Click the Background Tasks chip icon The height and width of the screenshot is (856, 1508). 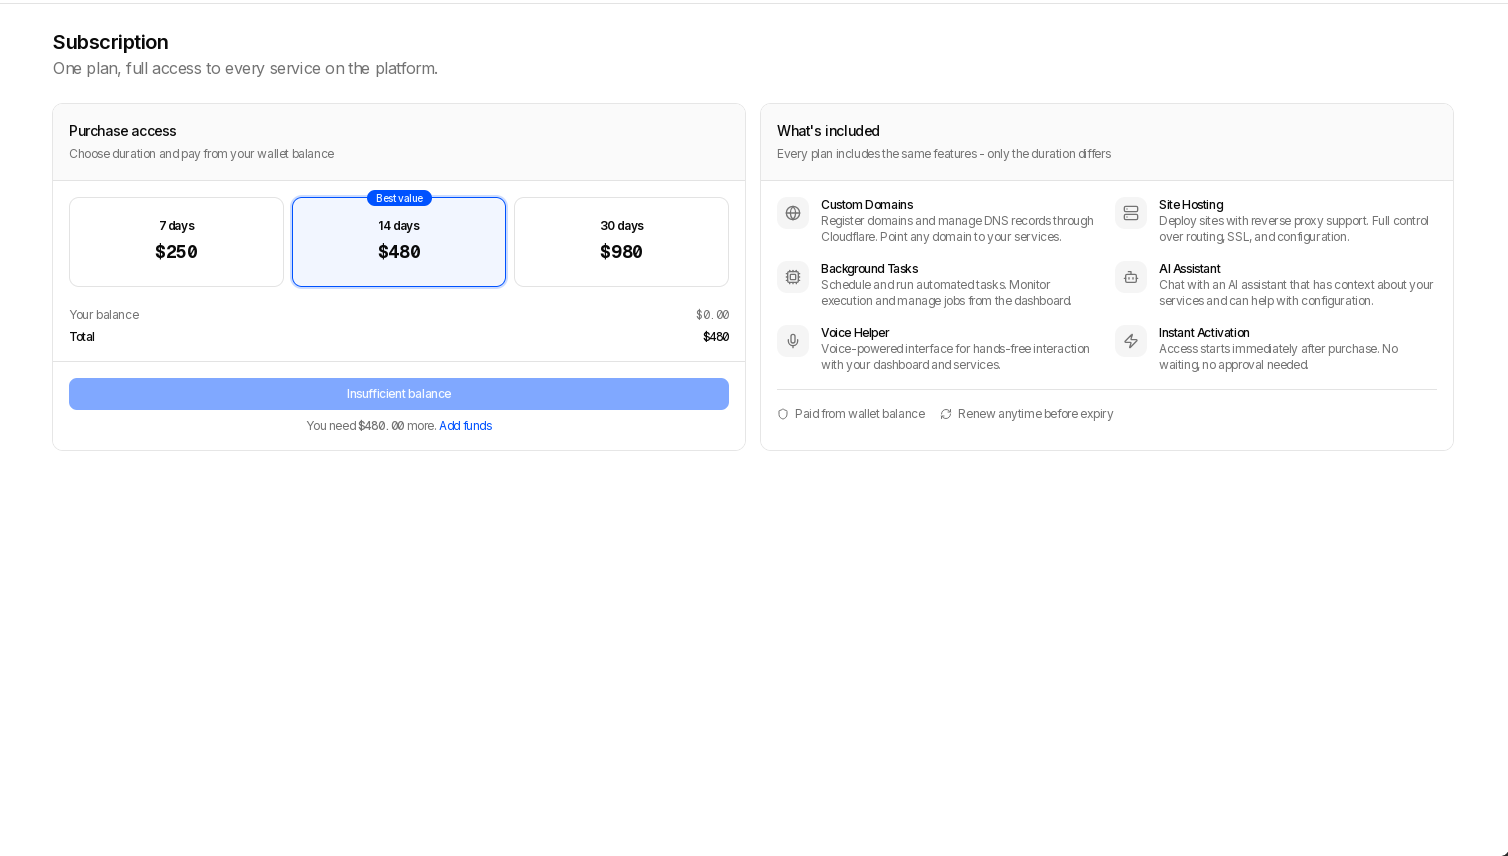793,277
